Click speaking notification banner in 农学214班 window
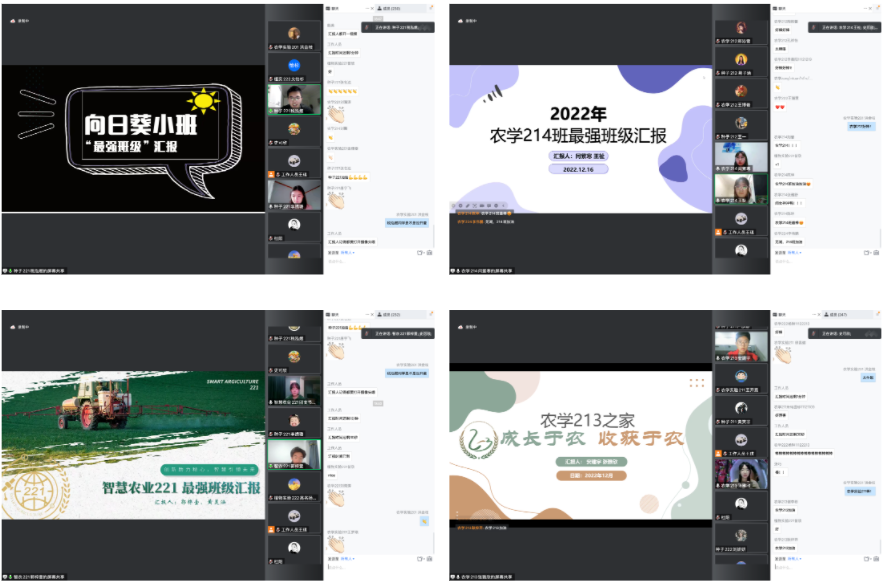This screenshot has width=886, height=581. click(x=842, y=27)
